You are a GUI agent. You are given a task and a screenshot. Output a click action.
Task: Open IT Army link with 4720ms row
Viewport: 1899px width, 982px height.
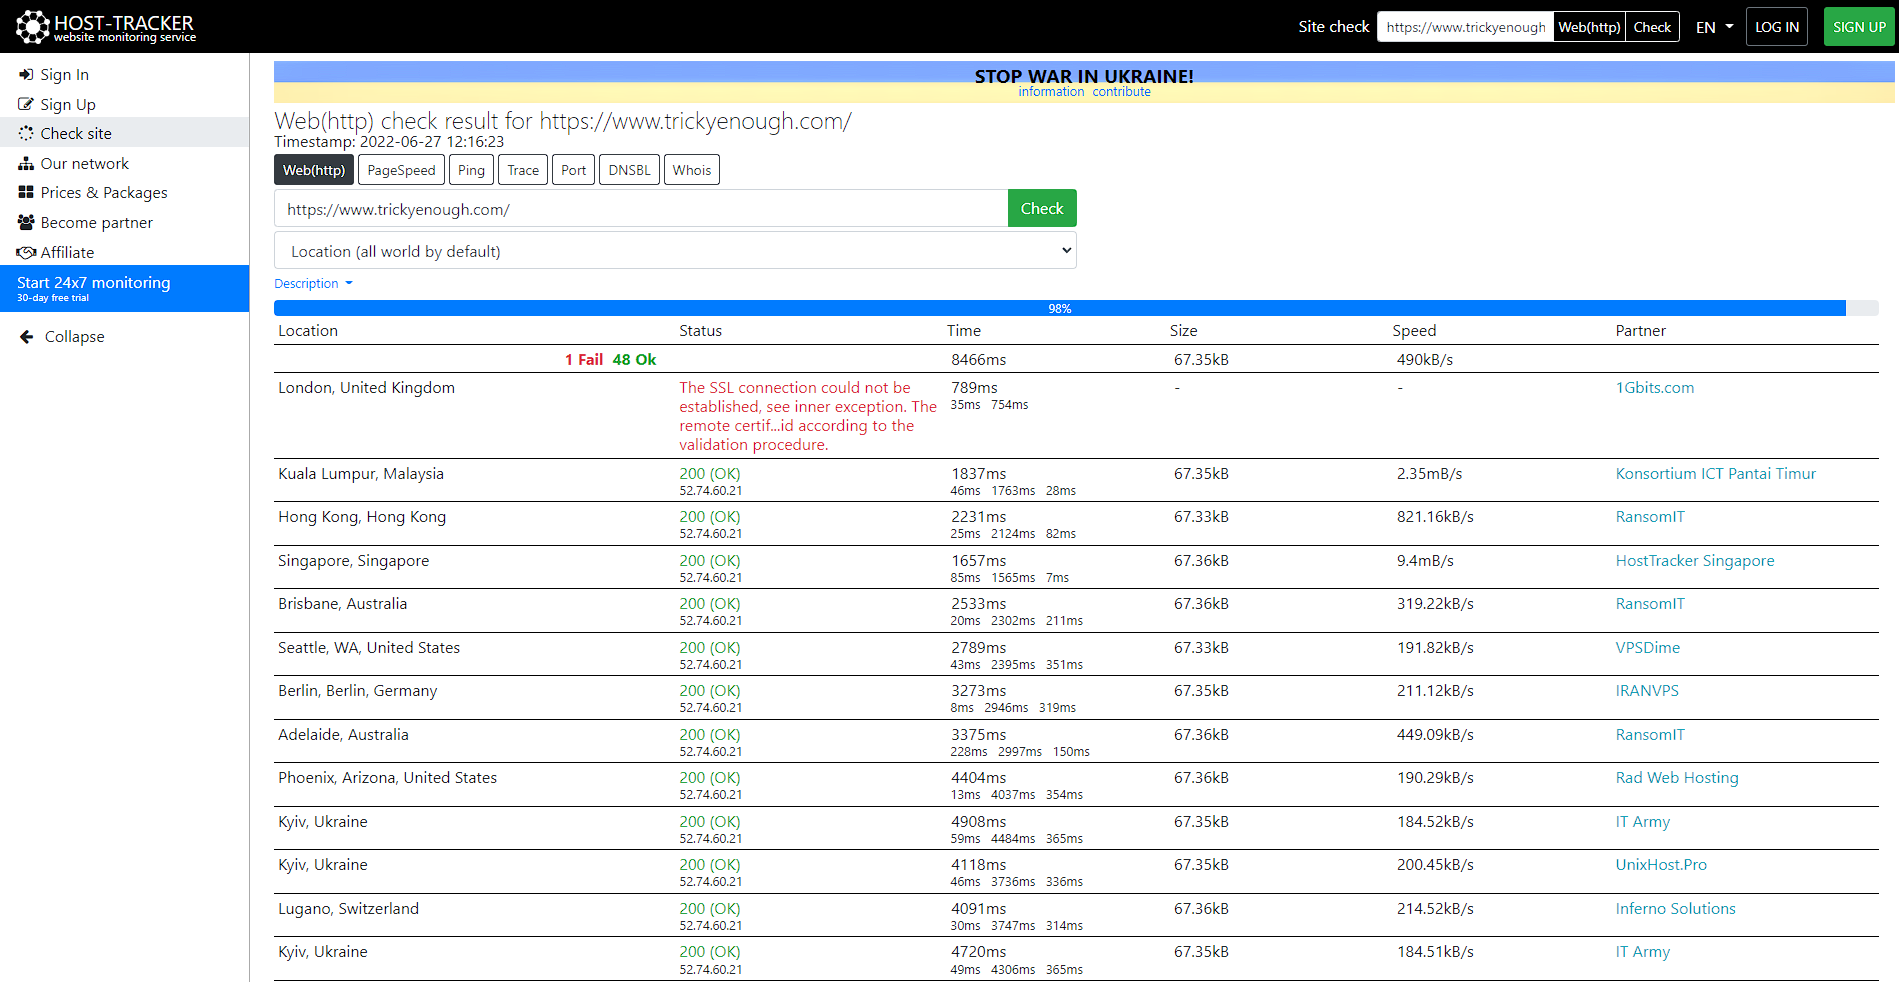1643,952
